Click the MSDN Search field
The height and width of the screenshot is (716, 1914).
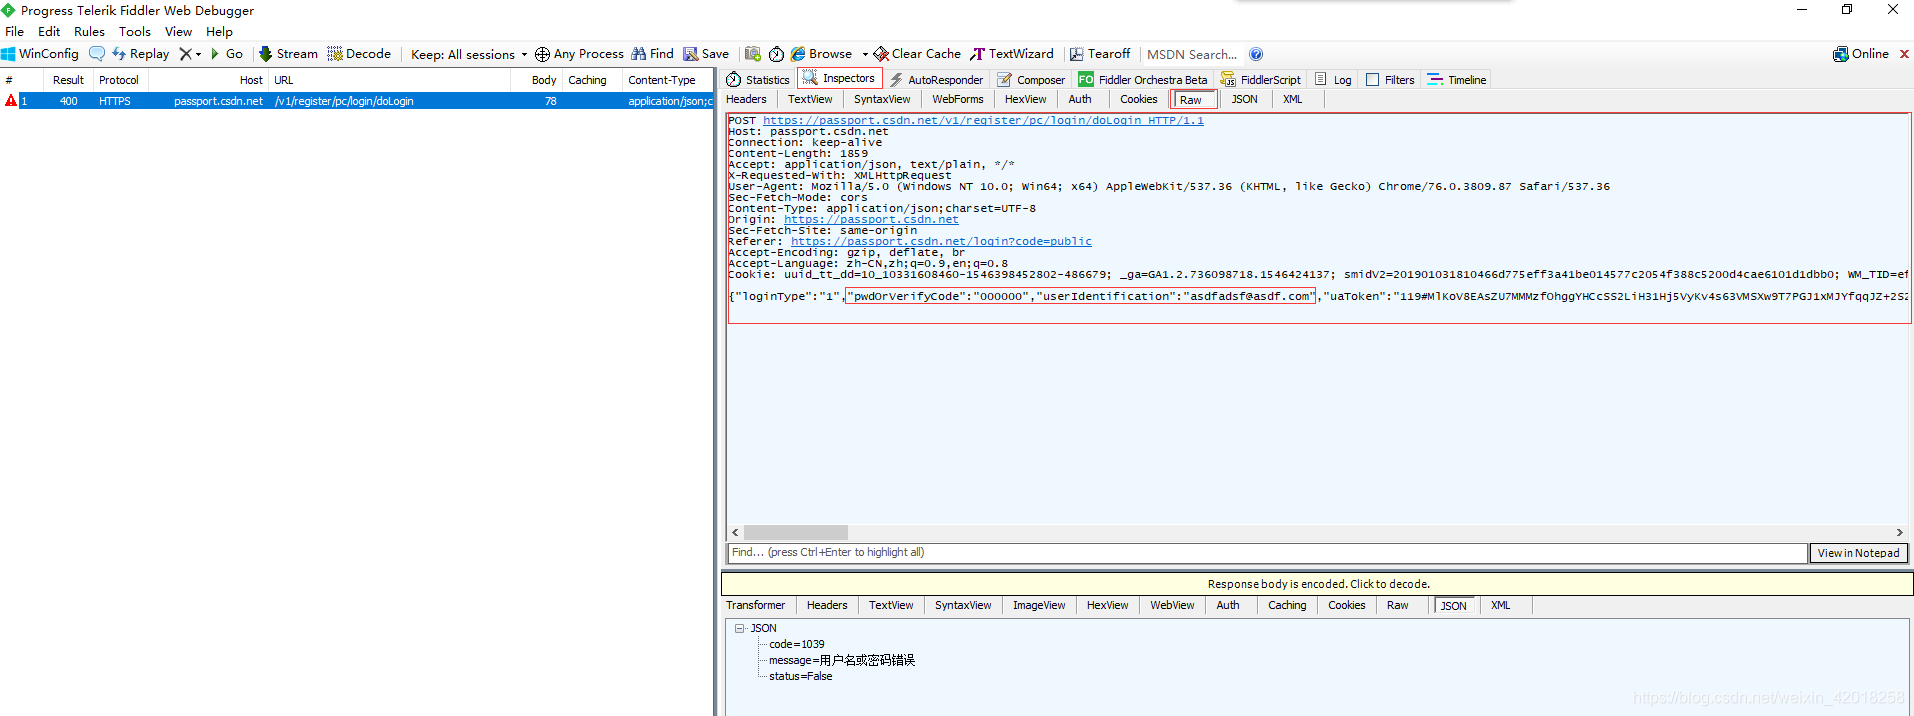coord(1192,54)
